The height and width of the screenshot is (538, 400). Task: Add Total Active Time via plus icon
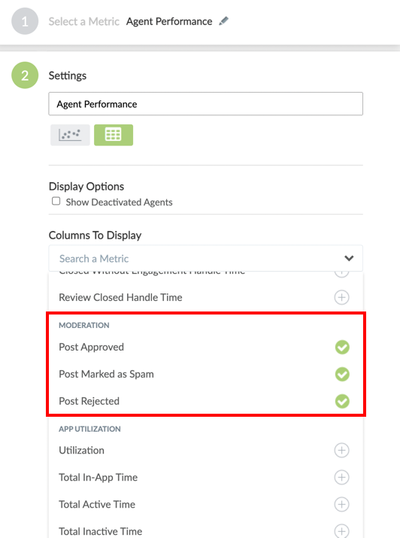pyautogui.click(x=342, y=504)
